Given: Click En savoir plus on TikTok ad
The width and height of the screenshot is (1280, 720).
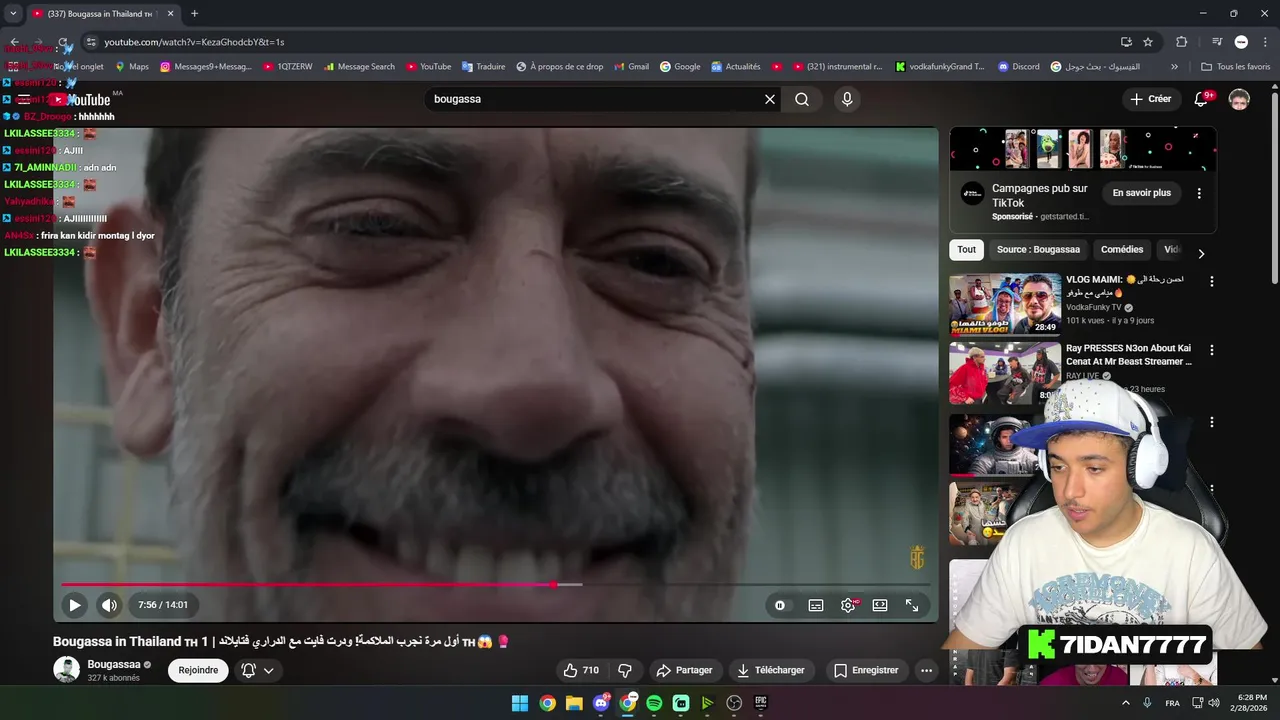Looking at the screenshot, I should point(1142,193).
